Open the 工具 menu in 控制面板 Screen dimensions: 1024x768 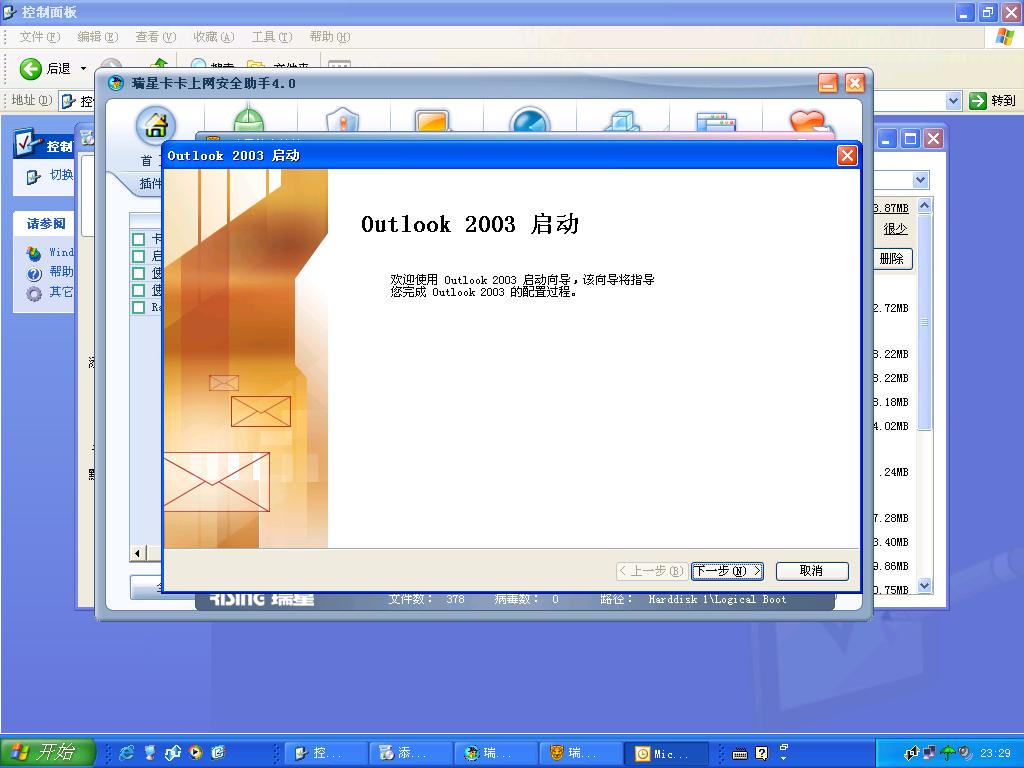click(272, 37)
